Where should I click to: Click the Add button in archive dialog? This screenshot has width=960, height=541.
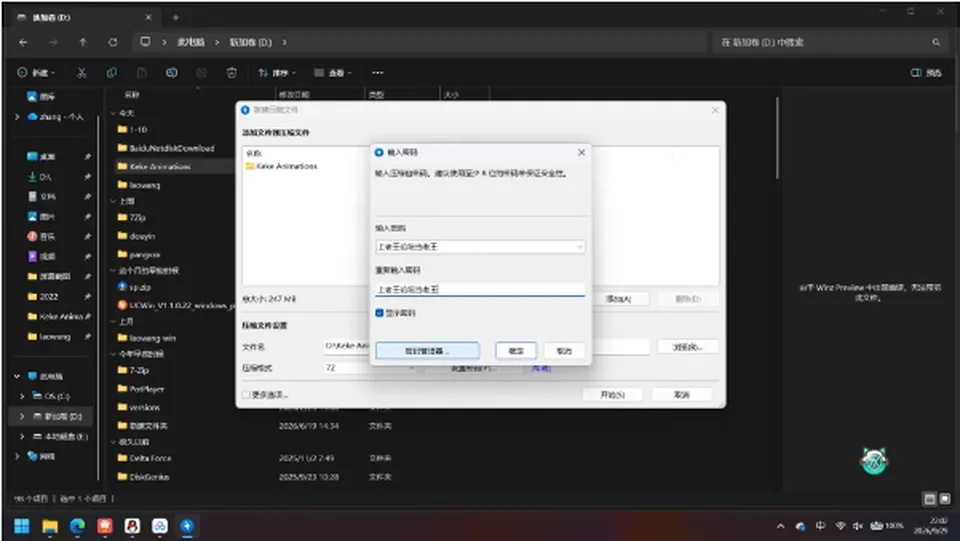coord(618,299)
